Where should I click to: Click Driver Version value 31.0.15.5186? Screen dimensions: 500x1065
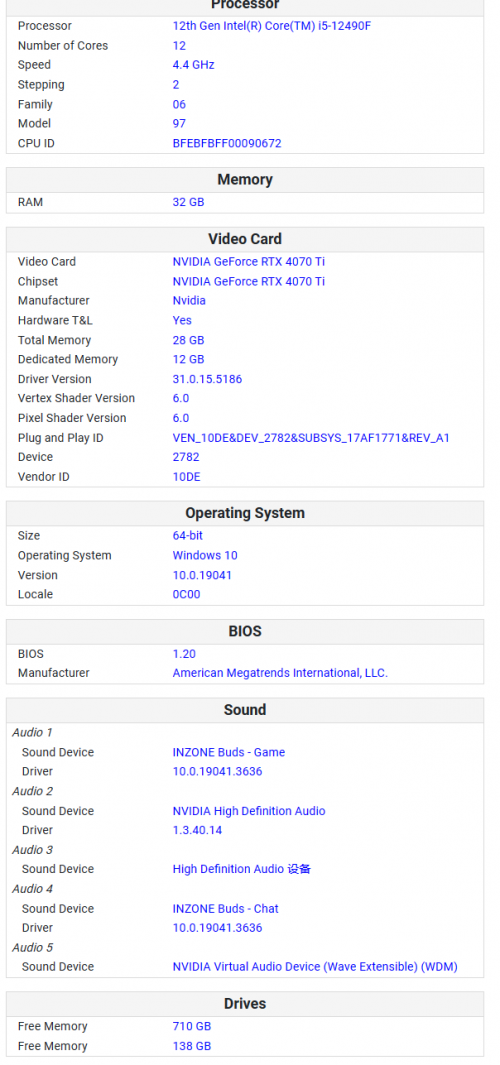(207, 379)
